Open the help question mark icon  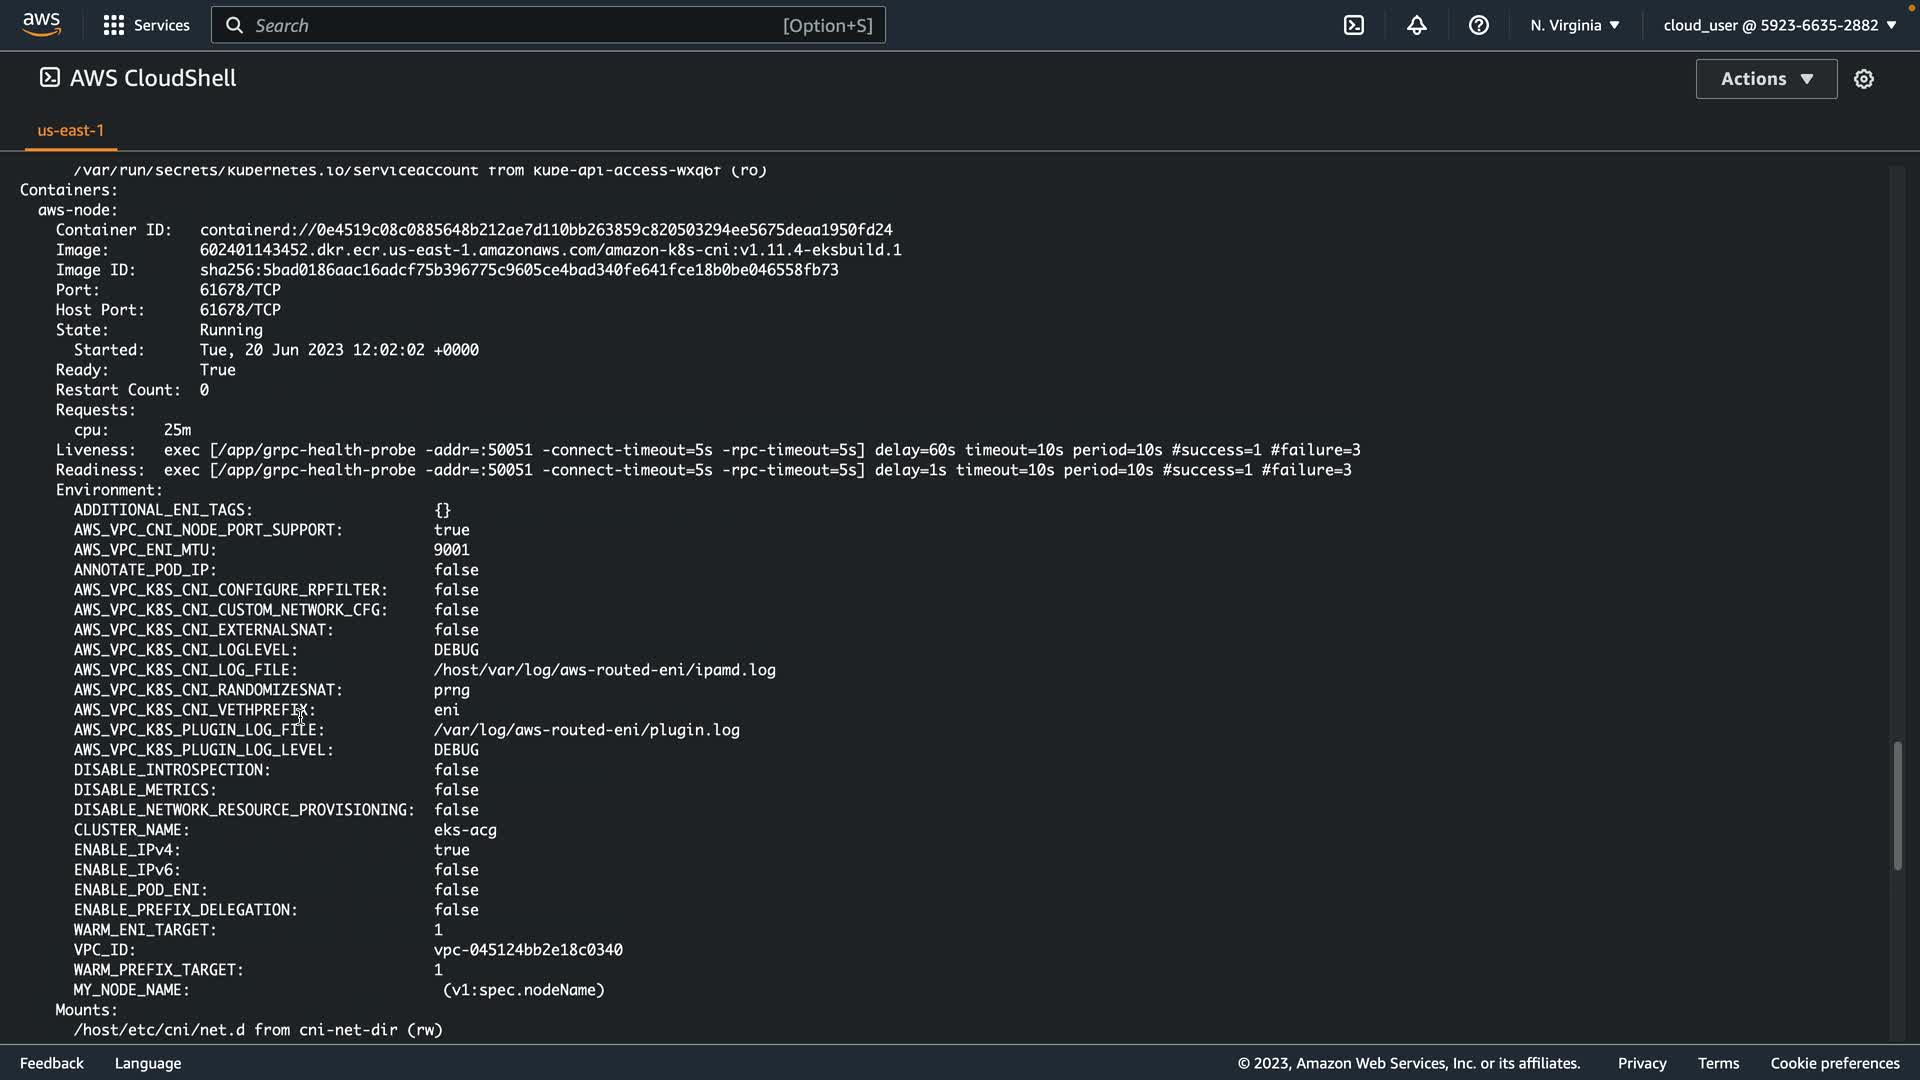pos(1478,25)
